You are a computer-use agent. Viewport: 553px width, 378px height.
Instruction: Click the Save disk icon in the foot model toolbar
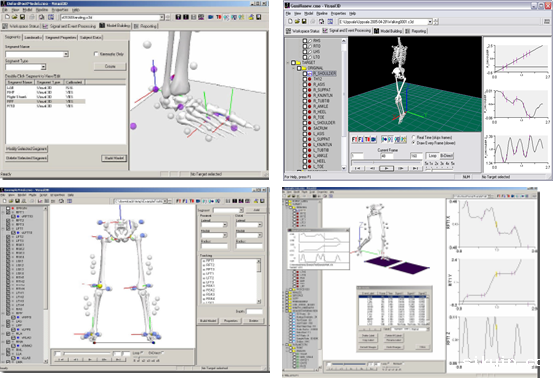point(22,17)
